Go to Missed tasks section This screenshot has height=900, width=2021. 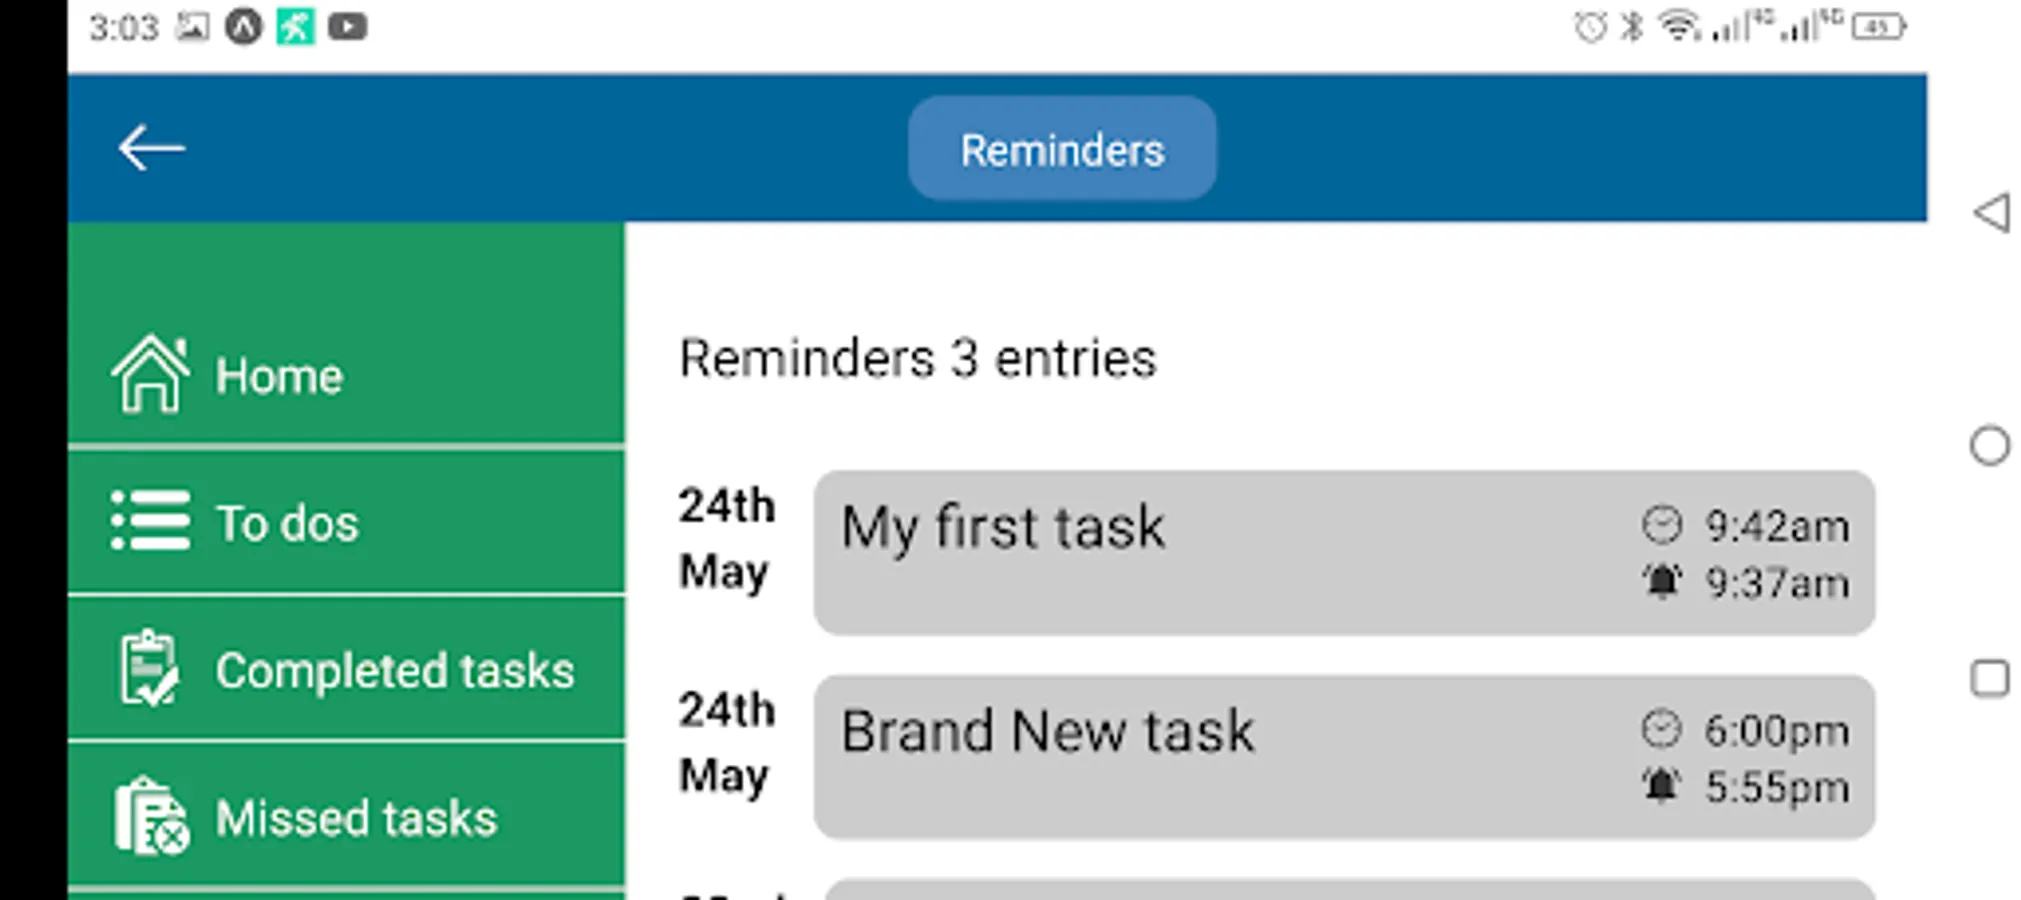[x=356, y=818]
